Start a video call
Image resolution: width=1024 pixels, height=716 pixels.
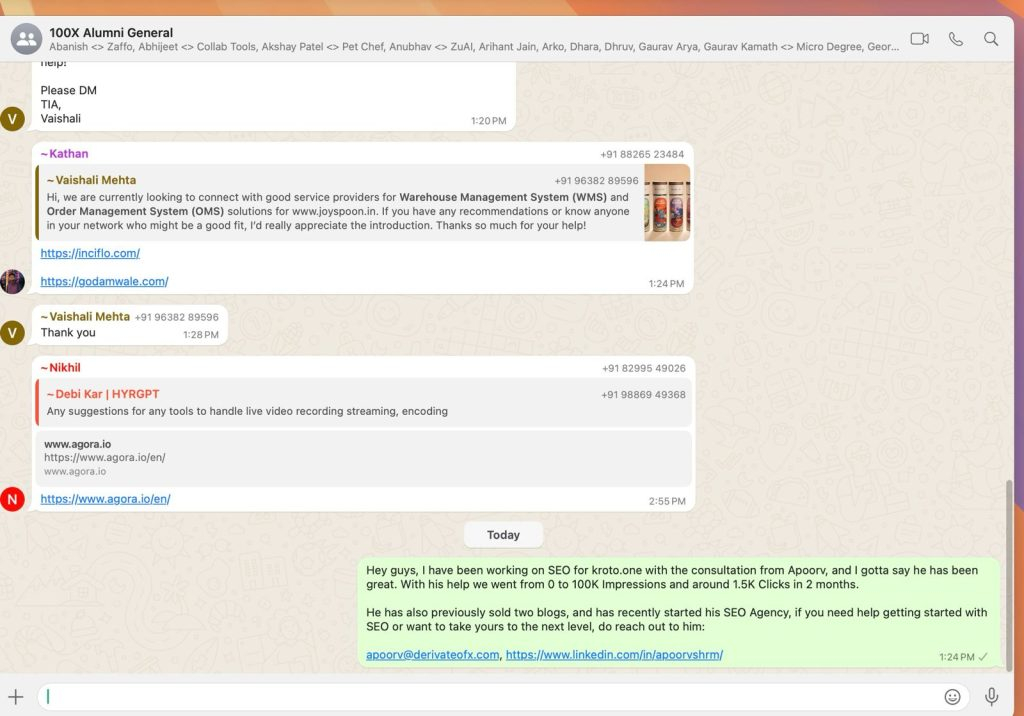pyautogui.click(x=918, y=38)
